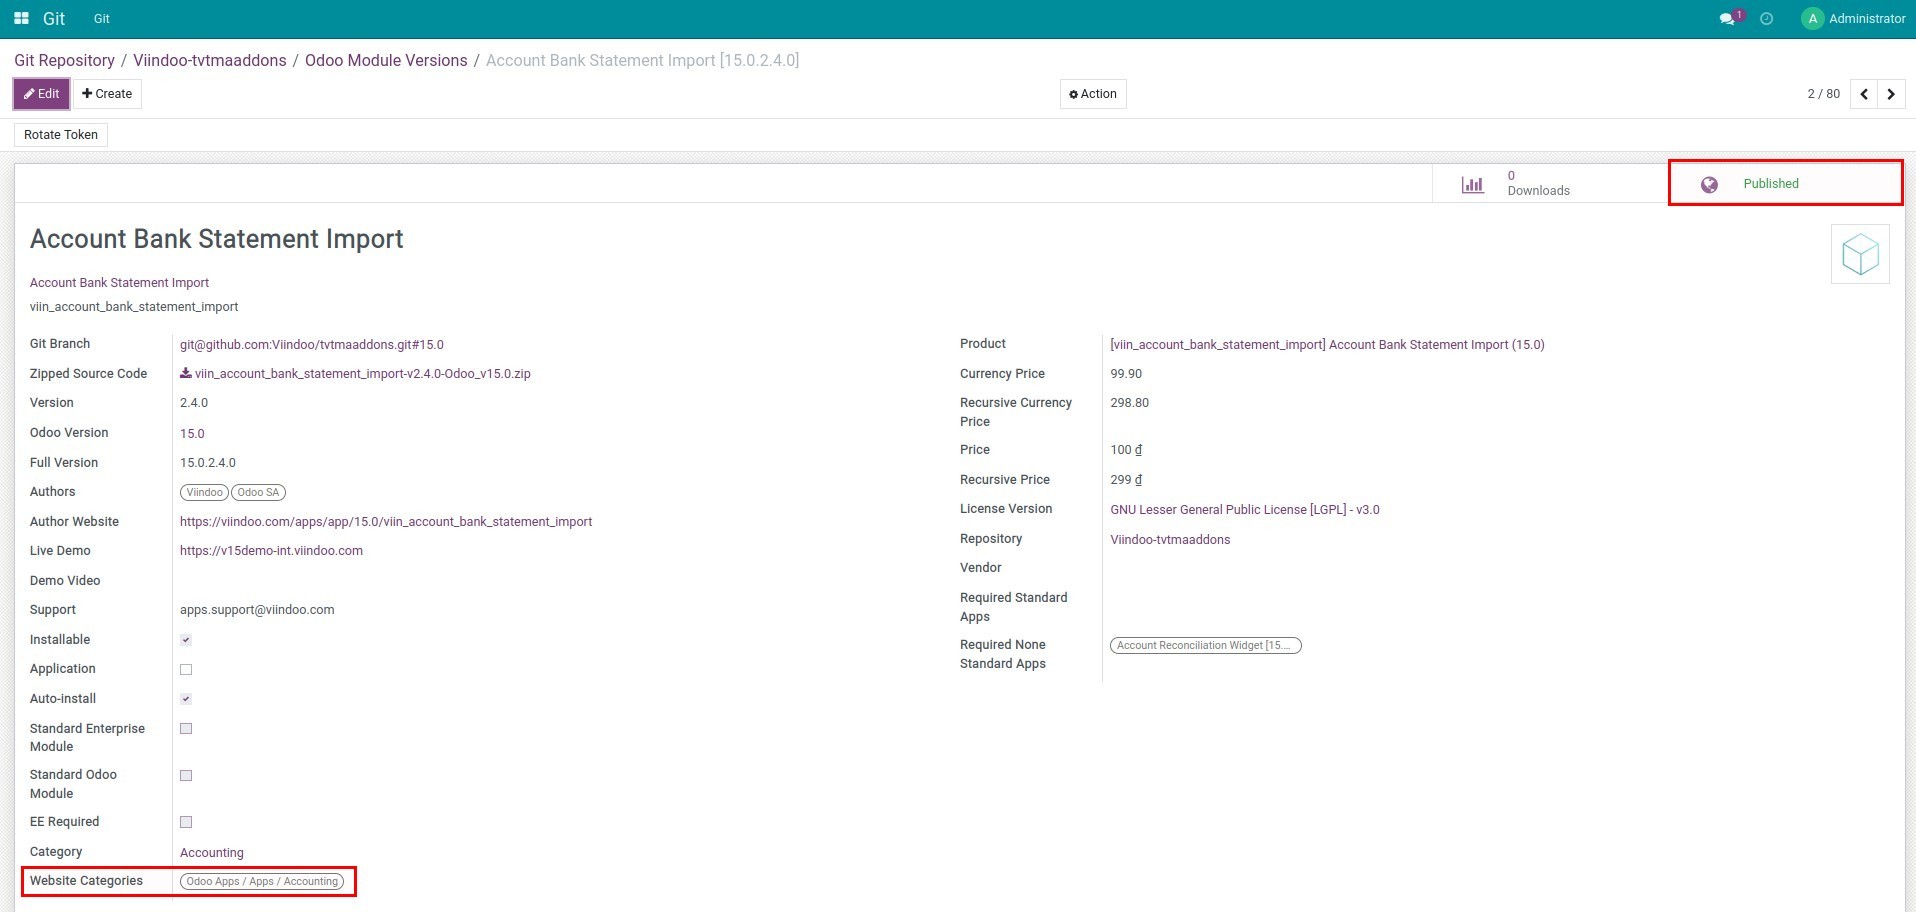The height and width of the screenshot is (912, 1916).
Task: Go to previous record arrow
Action: pyautogui.click(x=1864, y=94)
